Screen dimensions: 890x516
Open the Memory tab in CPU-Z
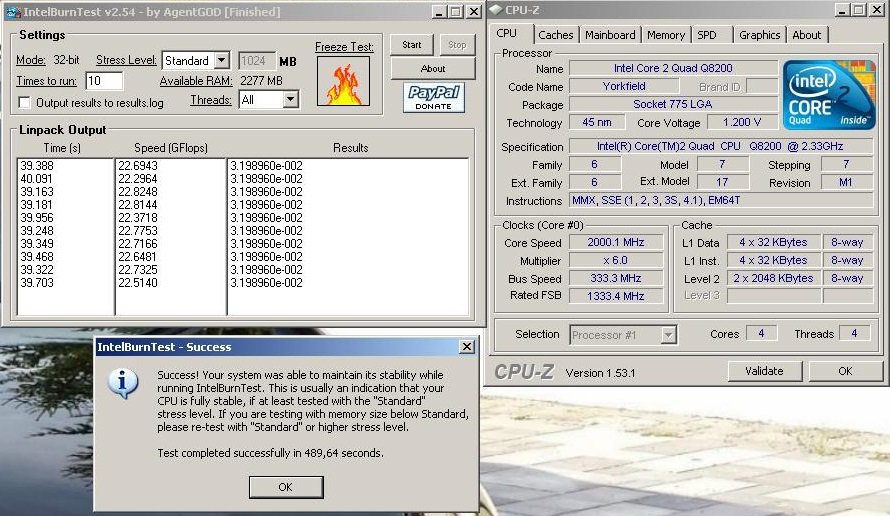pos(666,35)
